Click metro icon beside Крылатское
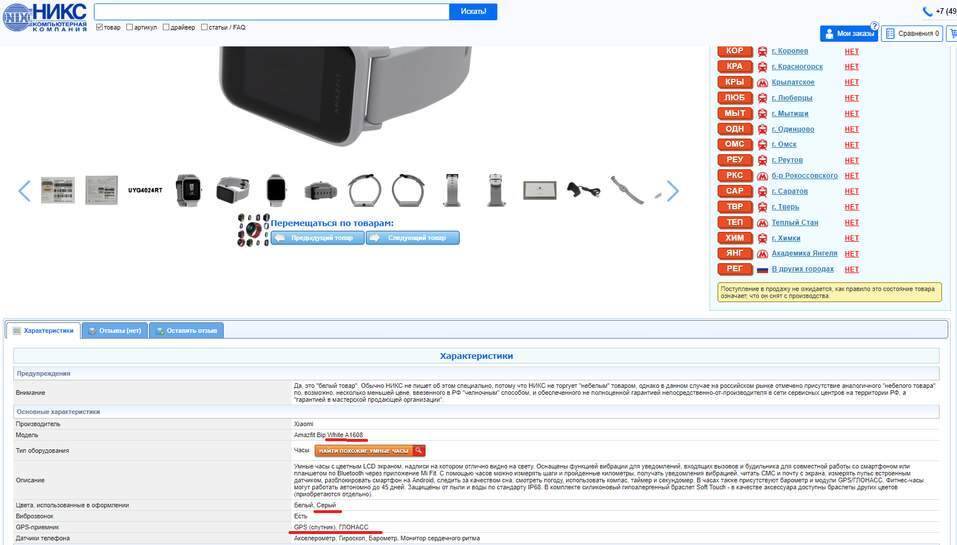The image size is (957, 545). [762, 82]
